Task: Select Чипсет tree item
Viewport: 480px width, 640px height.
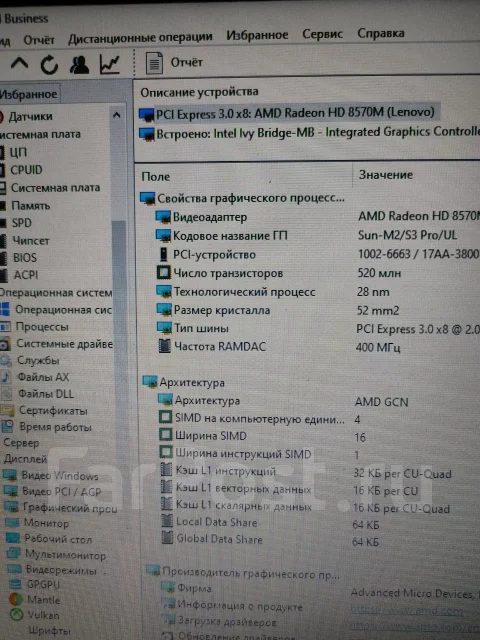Action: pyautogui.click(x=31, y=241)
